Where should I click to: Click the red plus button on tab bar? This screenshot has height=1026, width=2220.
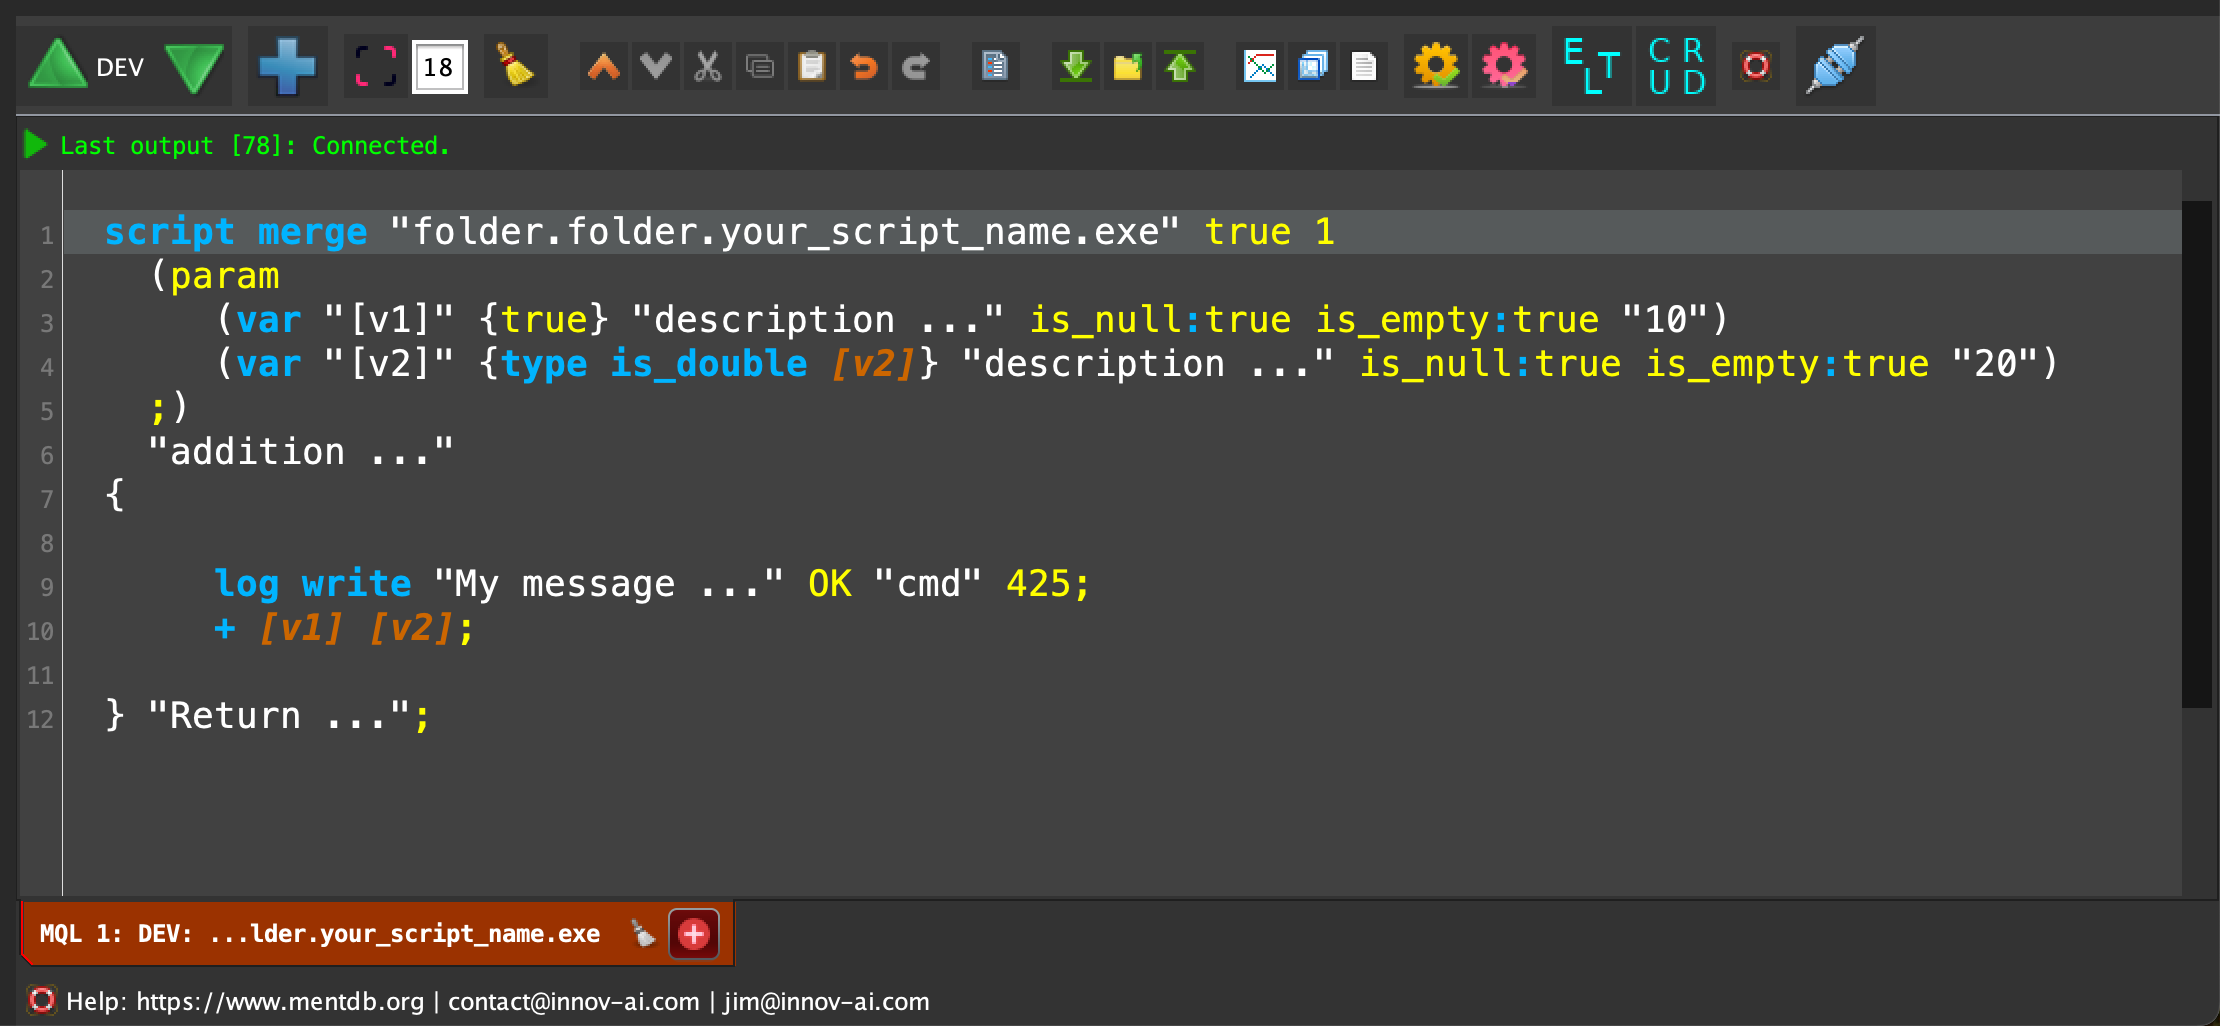pos(694,934)
